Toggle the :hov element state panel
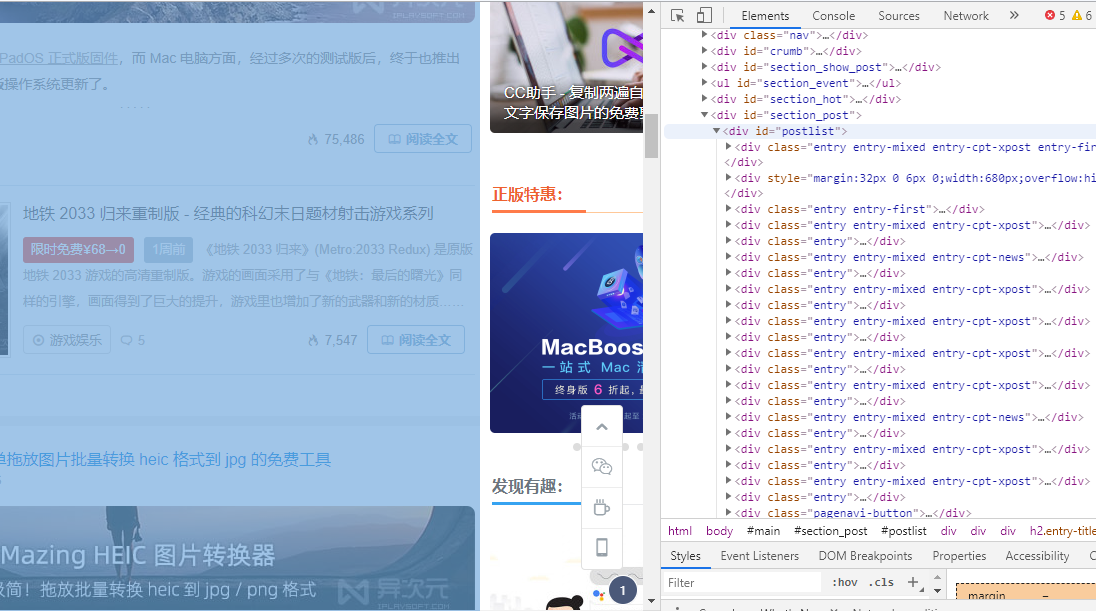Image resolution: width=1096 pixels, height=611 pixels. (x=844, y=582)
